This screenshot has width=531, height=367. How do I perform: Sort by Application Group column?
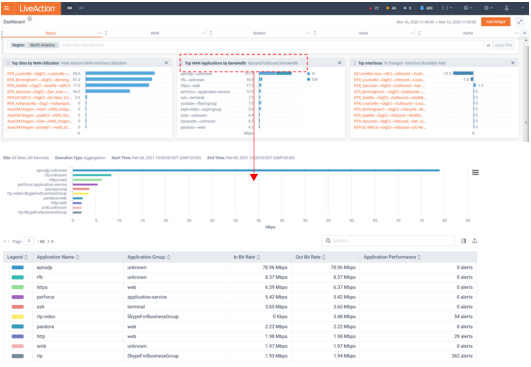coord(168,257)
